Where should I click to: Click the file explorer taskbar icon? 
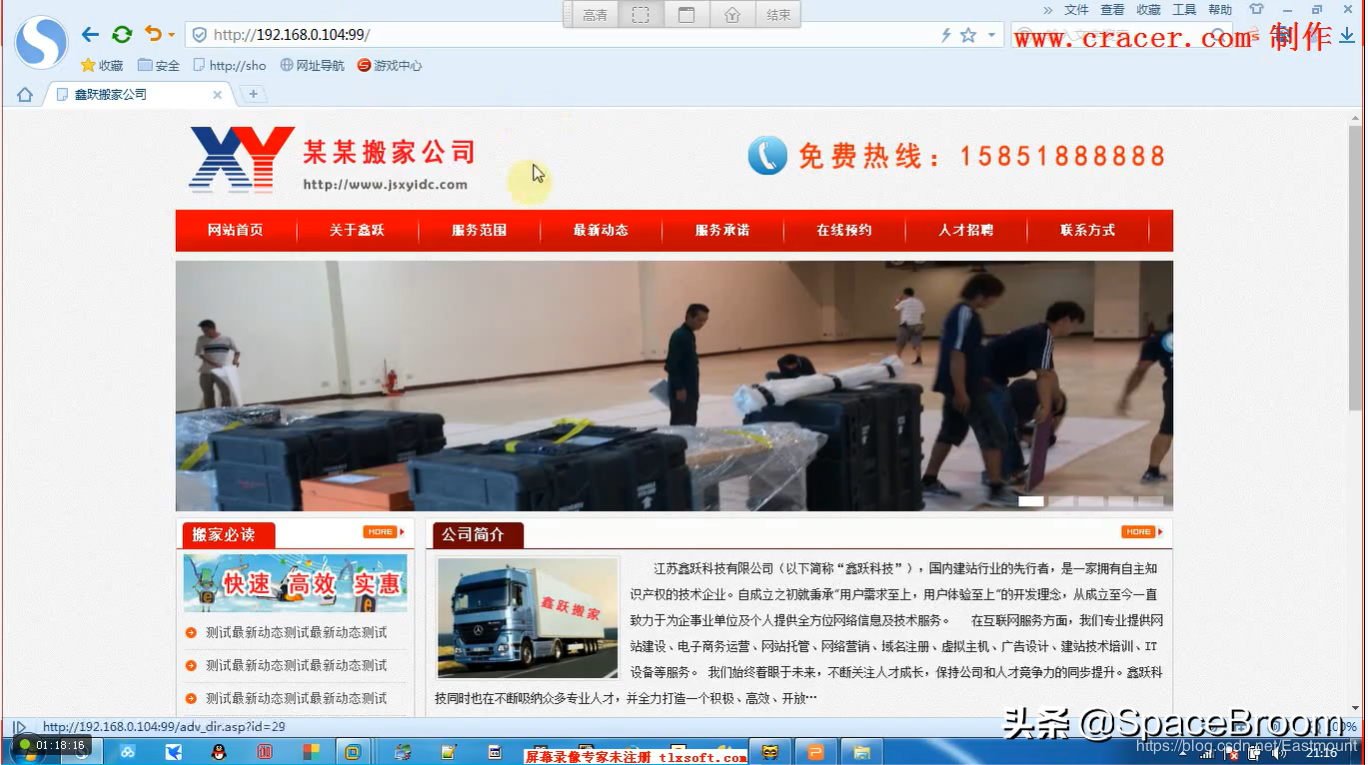click(861, 752)
